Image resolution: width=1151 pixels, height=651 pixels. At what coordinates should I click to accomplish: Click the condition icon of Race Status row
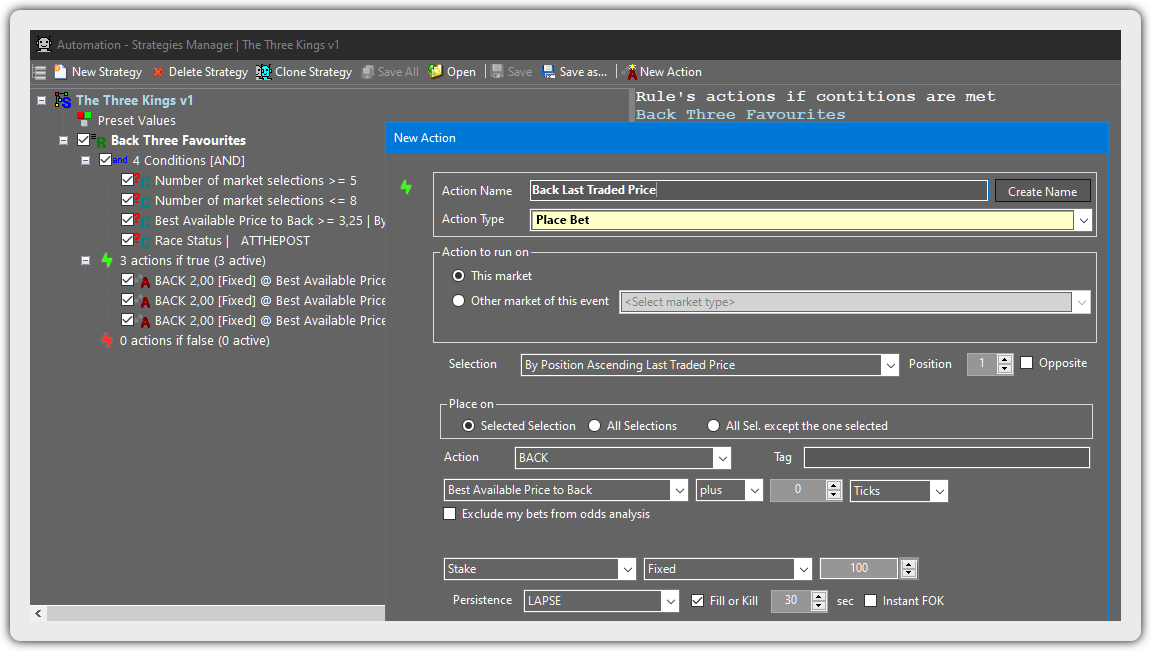click(142, 240)
